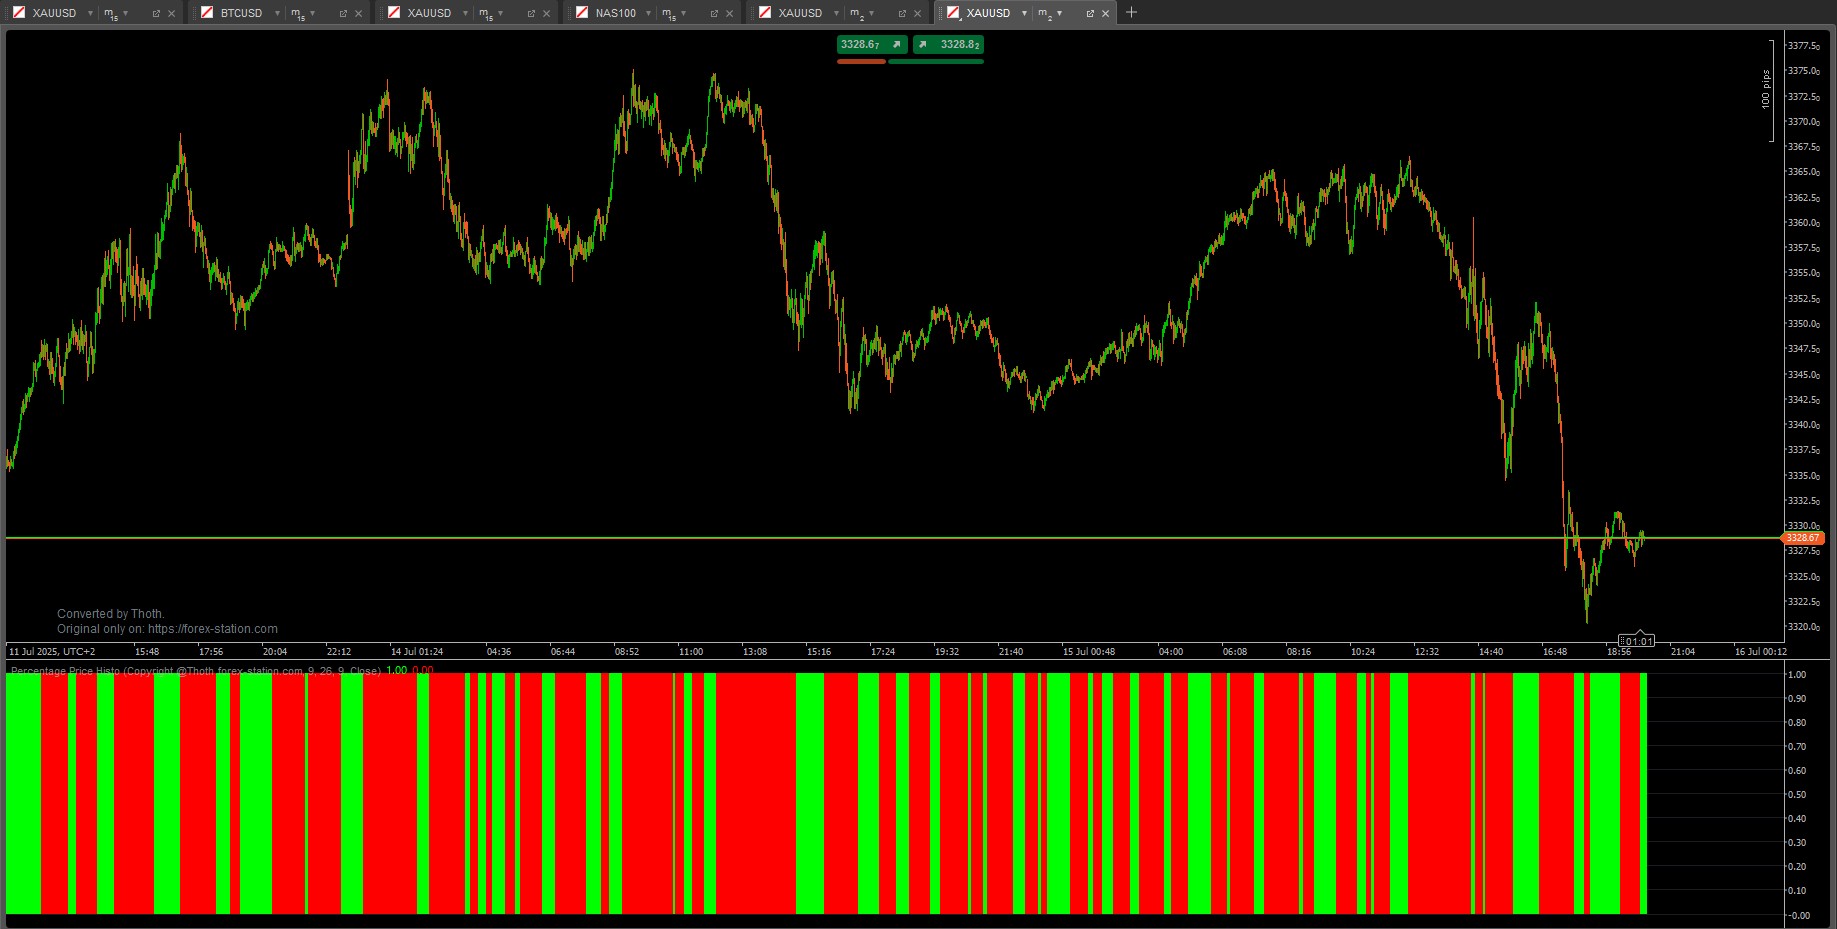
Task: Detach the NAS100 chart tab
Action: point(714,13)
